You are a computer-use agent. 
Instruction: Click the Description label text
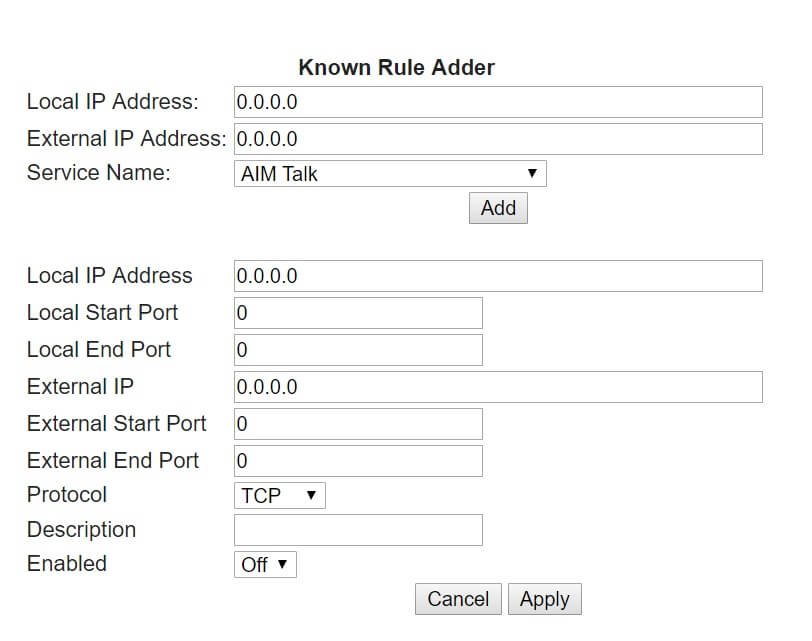click(x=81, y=529)
